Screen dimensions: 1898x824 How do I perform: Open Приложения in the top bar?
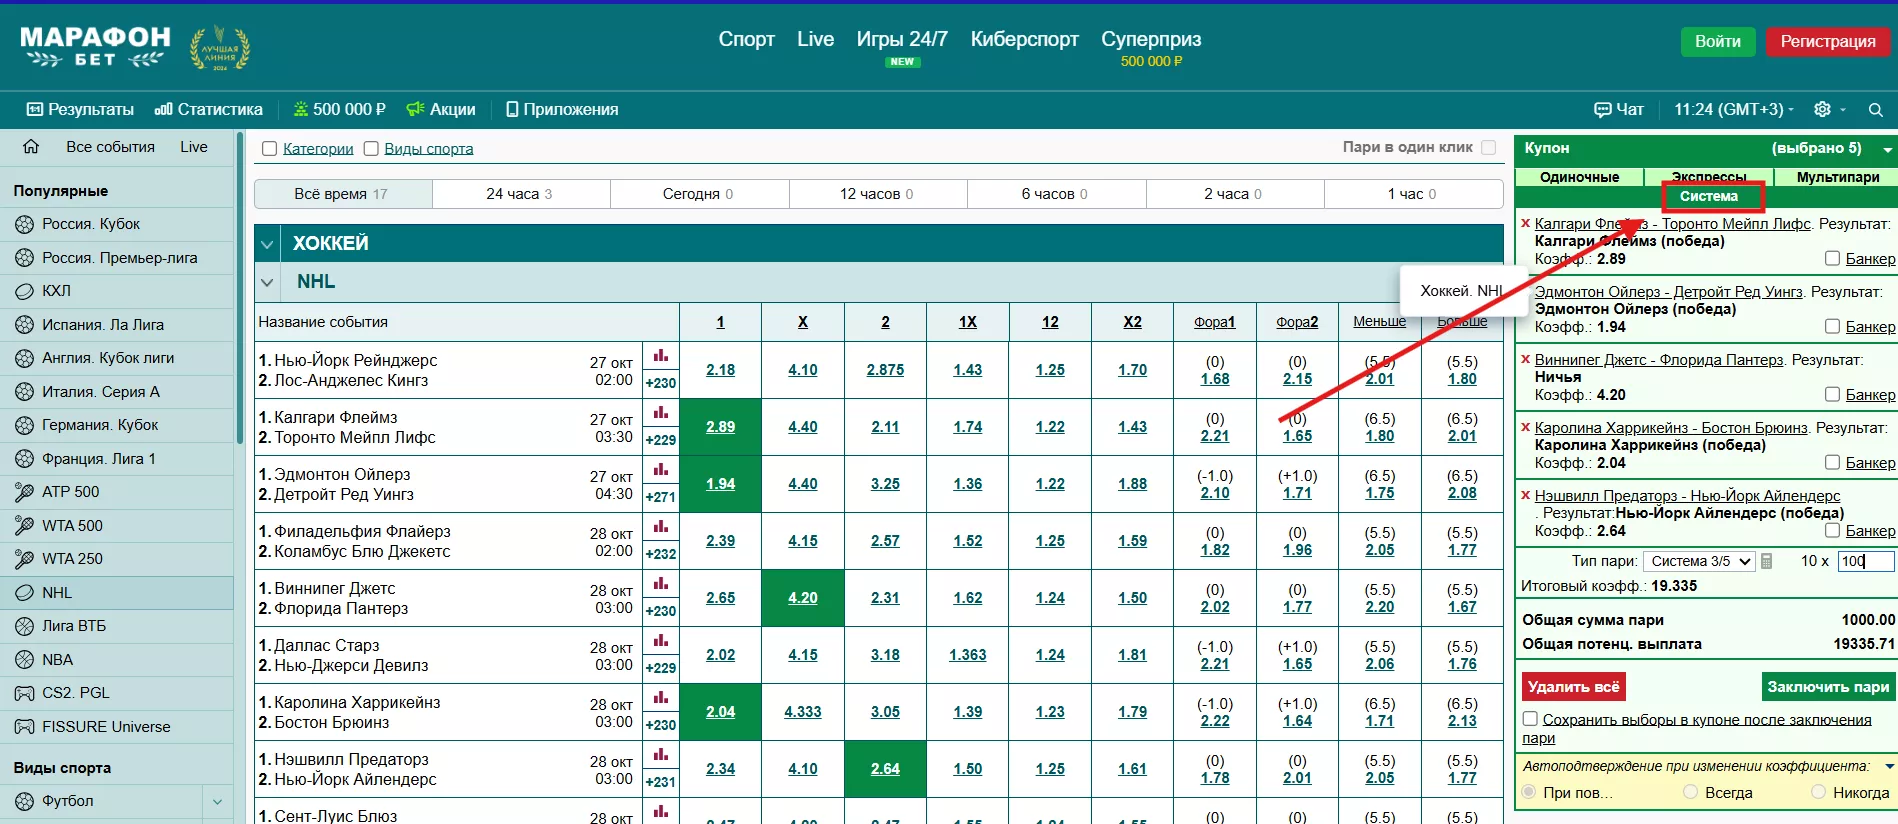point(562,109)
